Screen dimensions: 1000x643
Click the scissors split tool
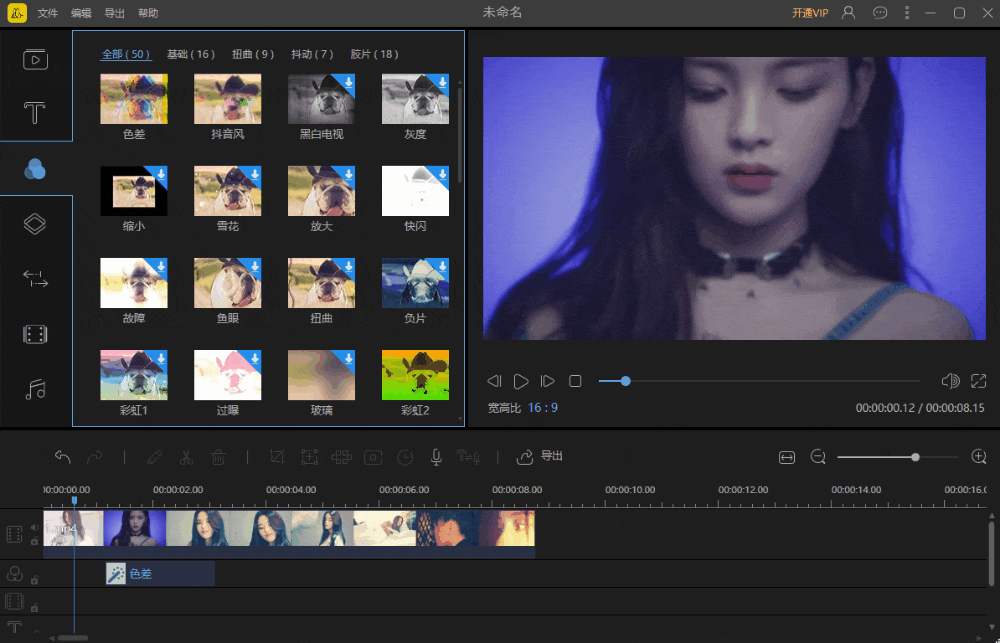click(x=186, y=457)
